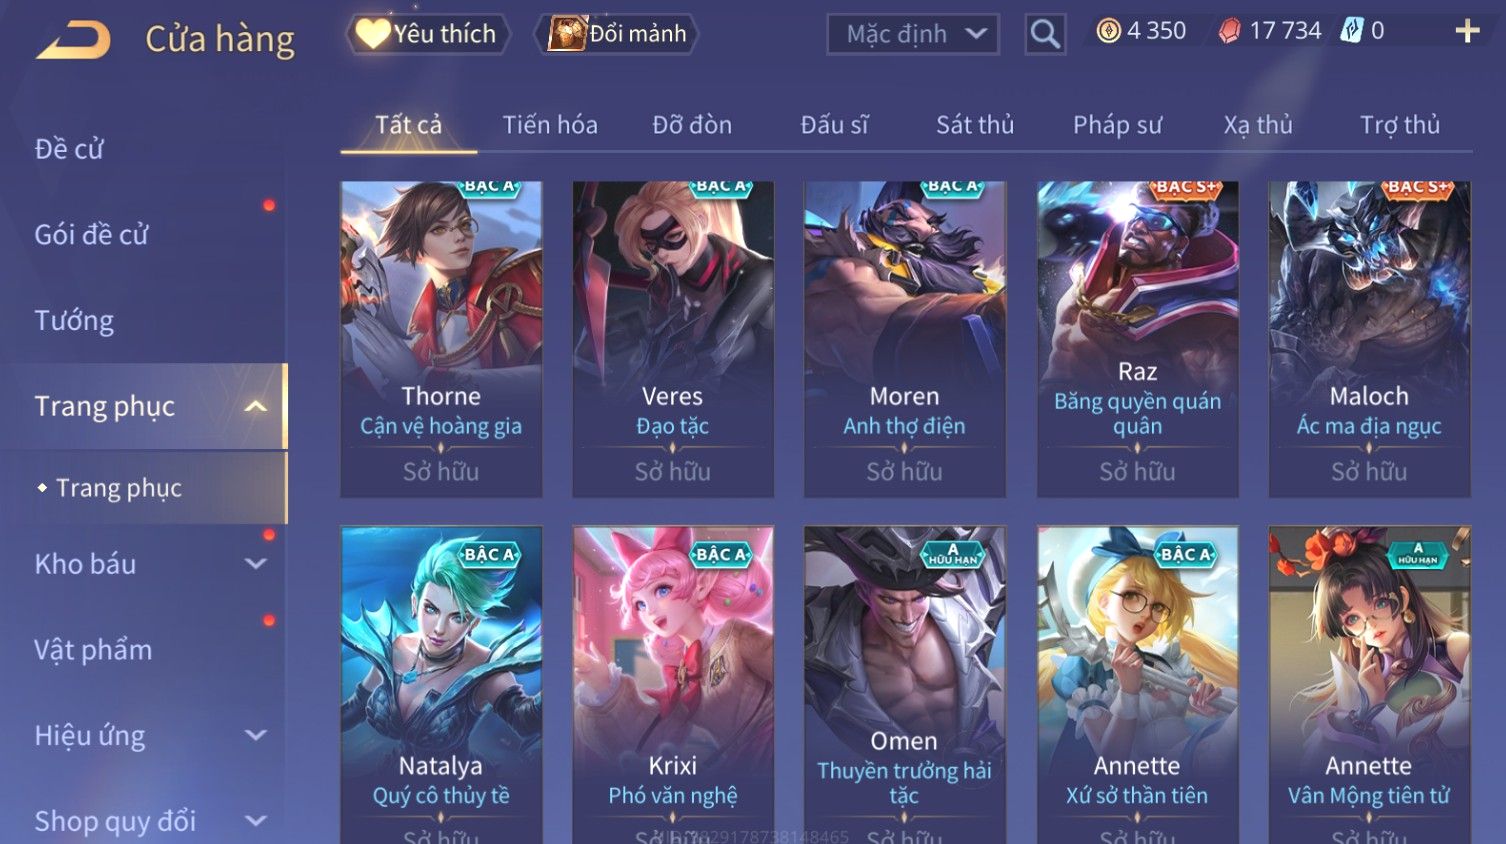
Task: Click the golden back arrow icon
Action: click(74, 40)
